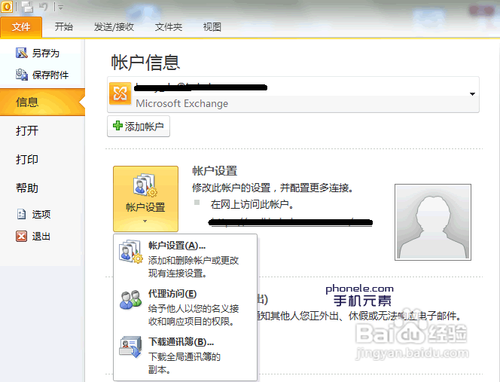Click the 另存为 save-as icon
The height and width of the screenshot is (382, 500).
click(21, 53)
